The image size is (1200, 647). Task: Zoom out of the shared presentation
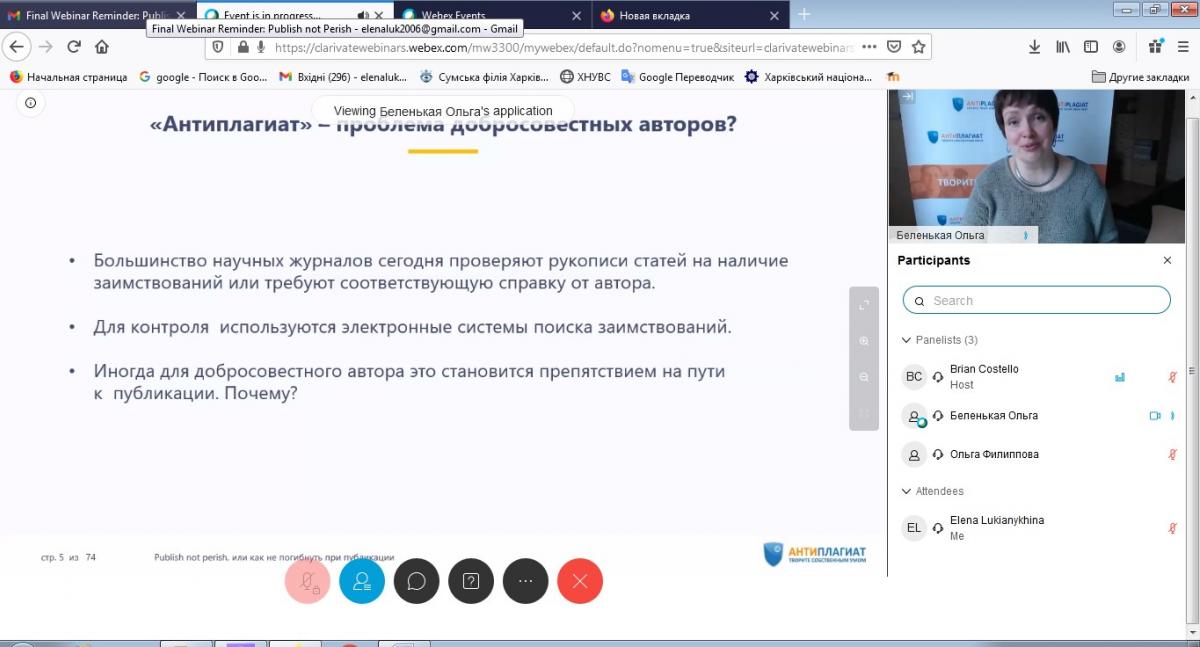click(x=864, y=377)
